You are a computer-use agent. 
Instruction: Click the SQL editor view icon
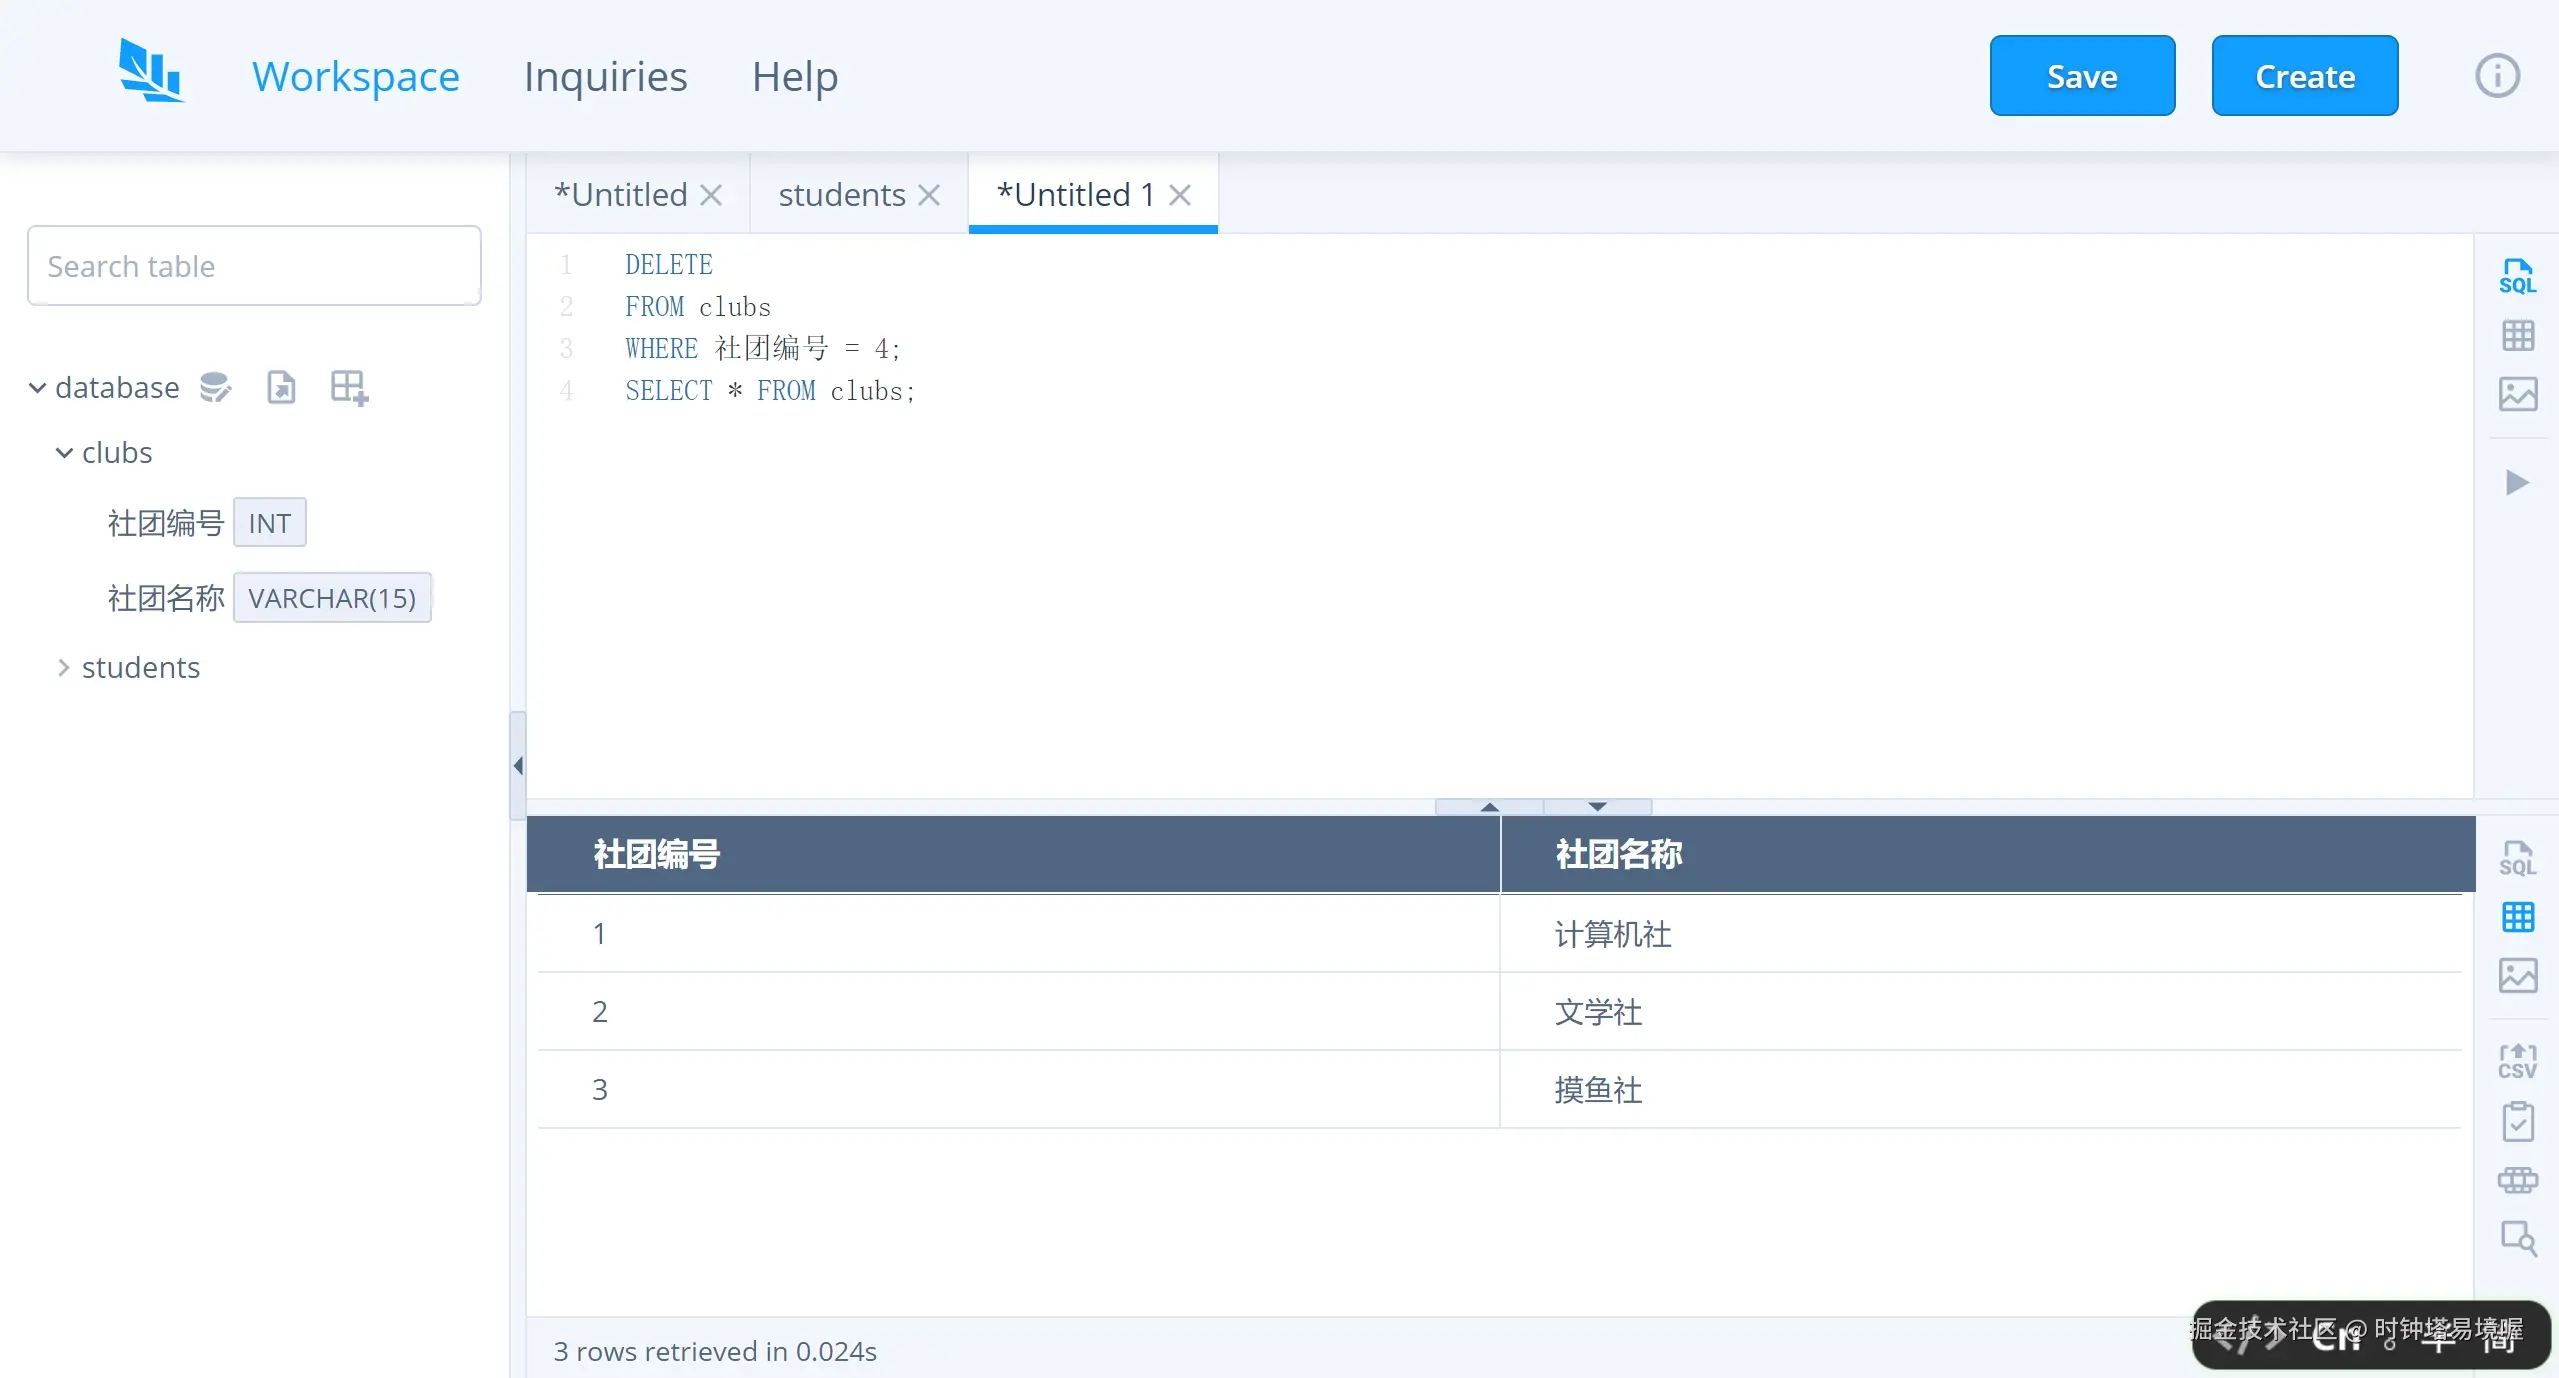pyautogui.click(x=2517, y=276)
